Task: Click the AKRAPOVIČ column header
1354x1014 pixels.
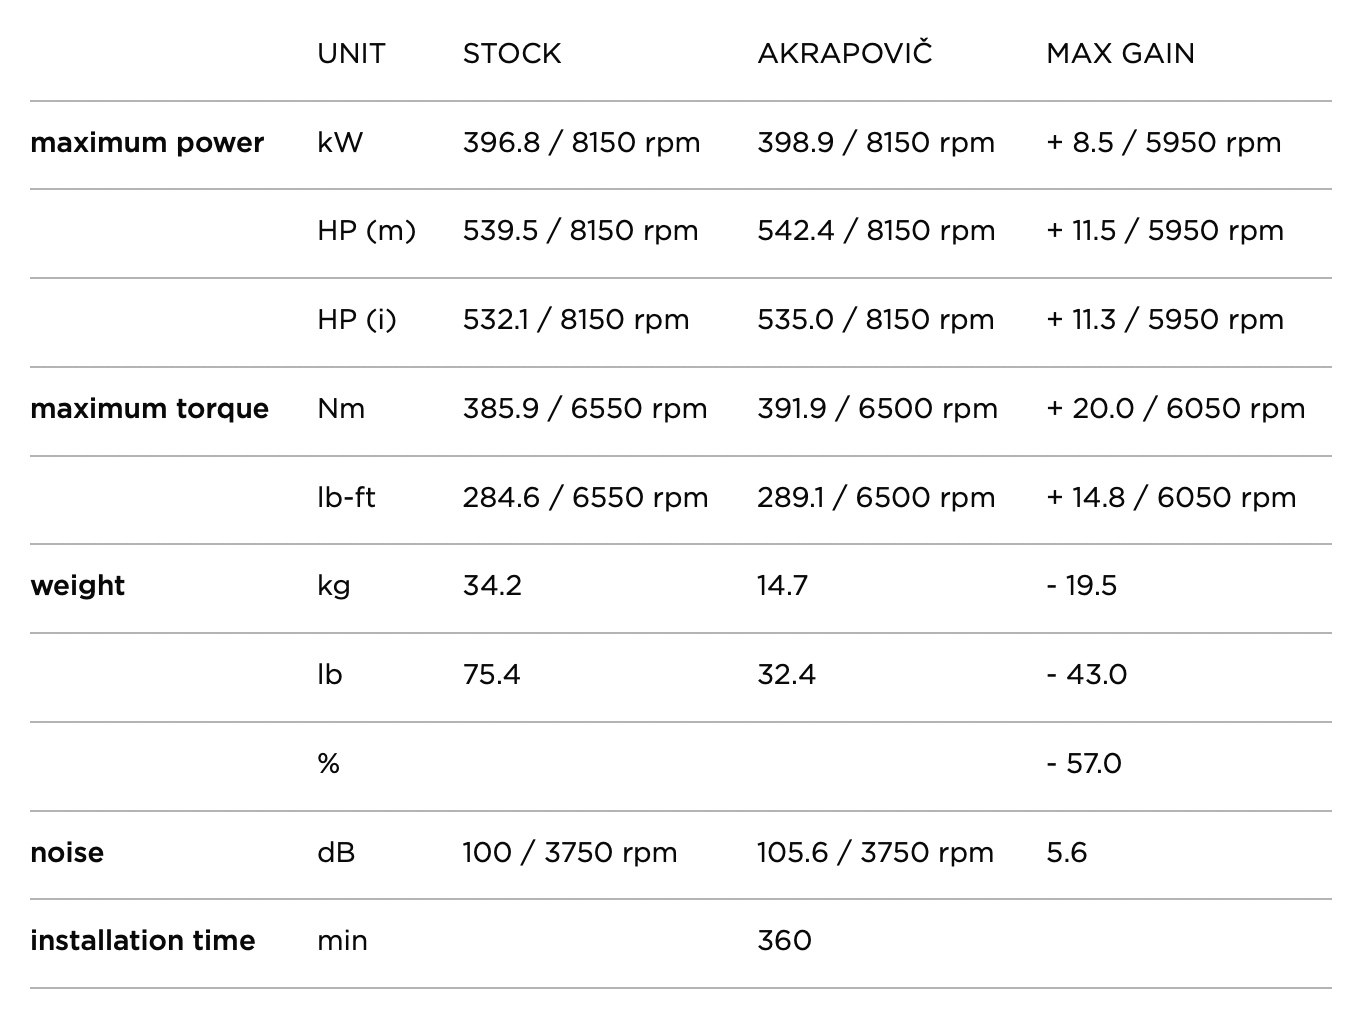Action: tap(844, 54)
